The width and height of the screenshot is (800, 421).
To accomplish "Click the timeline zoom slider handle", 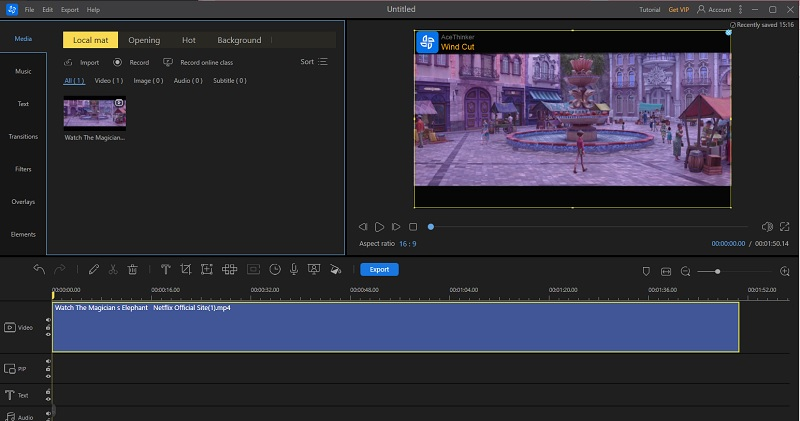I will tap(717, 271).
